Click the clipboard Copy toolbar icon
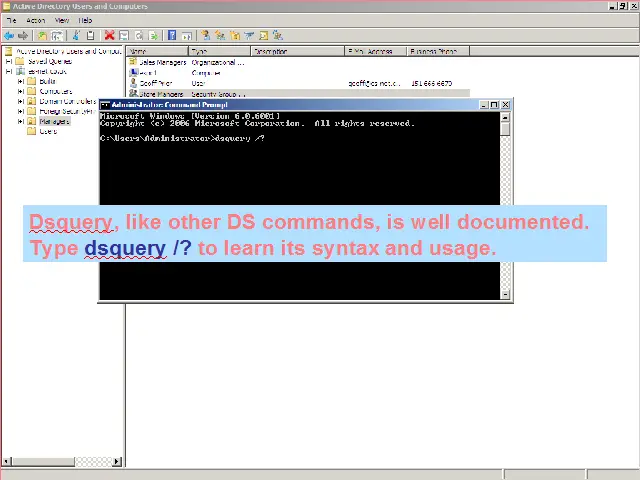Viewport: 640px width, 480px height. point(91,36)
